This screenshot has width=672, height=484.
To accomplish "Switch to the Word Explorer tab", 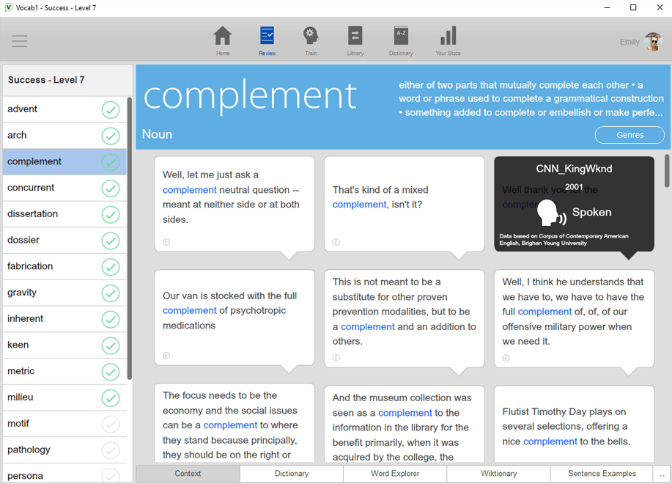I will tap(394, 474).
